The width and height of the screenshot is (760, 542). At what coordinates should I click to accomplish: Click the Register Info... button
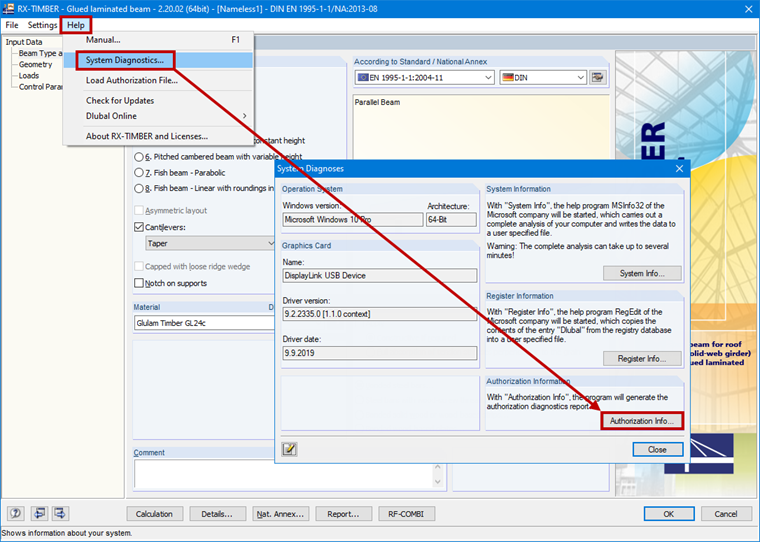[642, 359]
